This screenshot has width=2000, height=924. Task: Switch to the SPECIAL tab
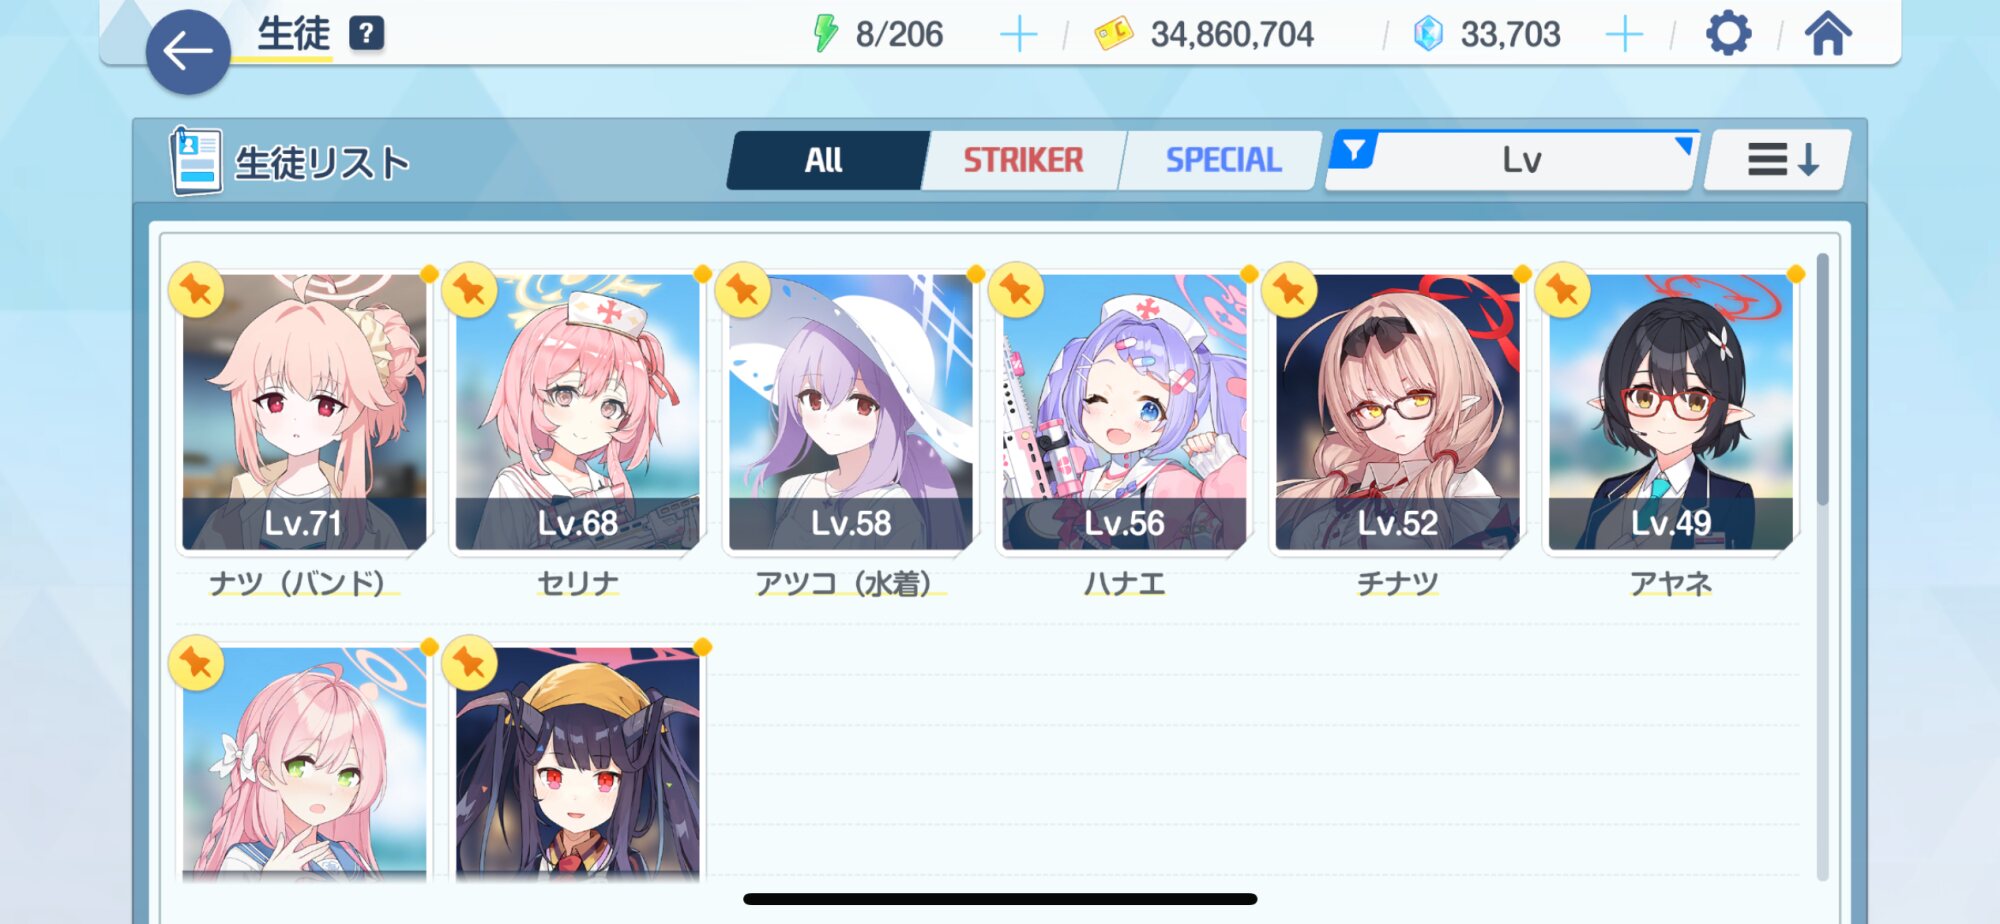click(1222, 160)
